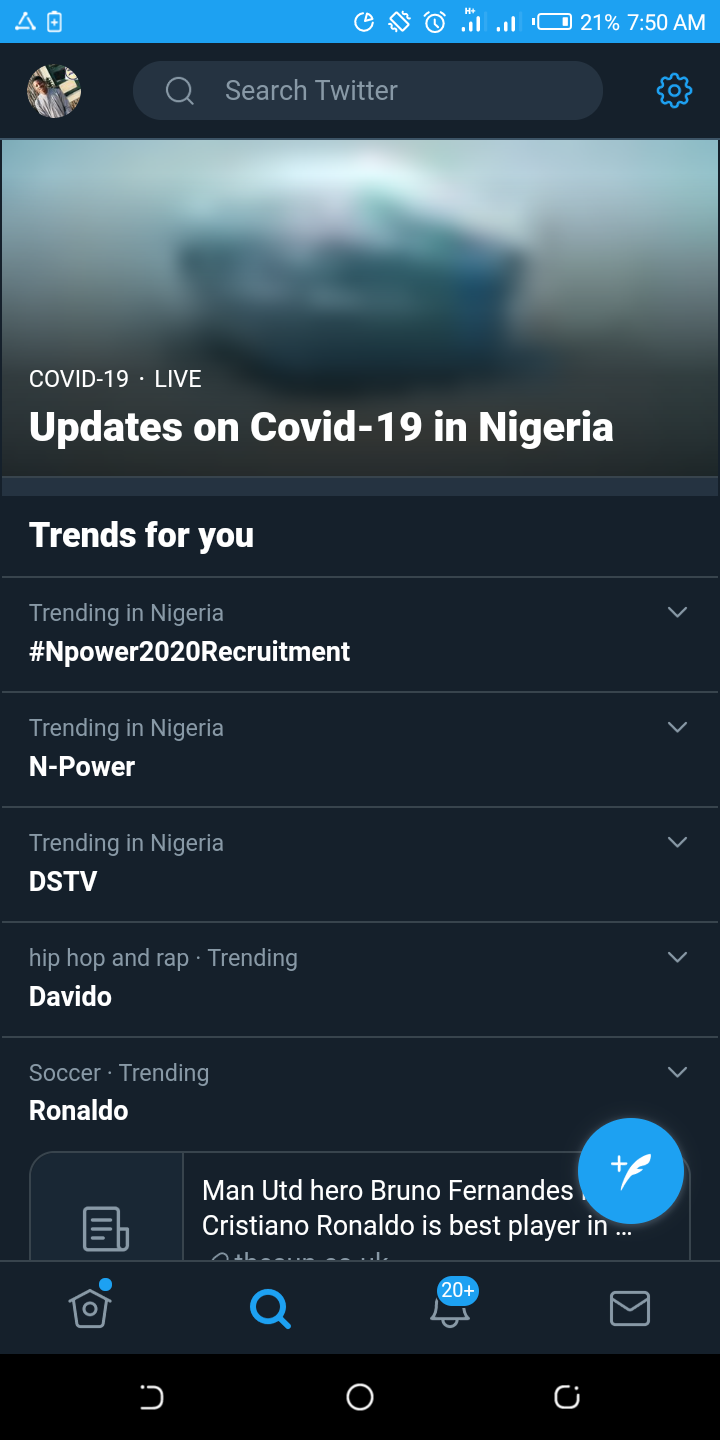Open Updates on Covid-19 in Nigeria banner
The height and width of the screenshot is (1440, 720).
coord(360,308)
